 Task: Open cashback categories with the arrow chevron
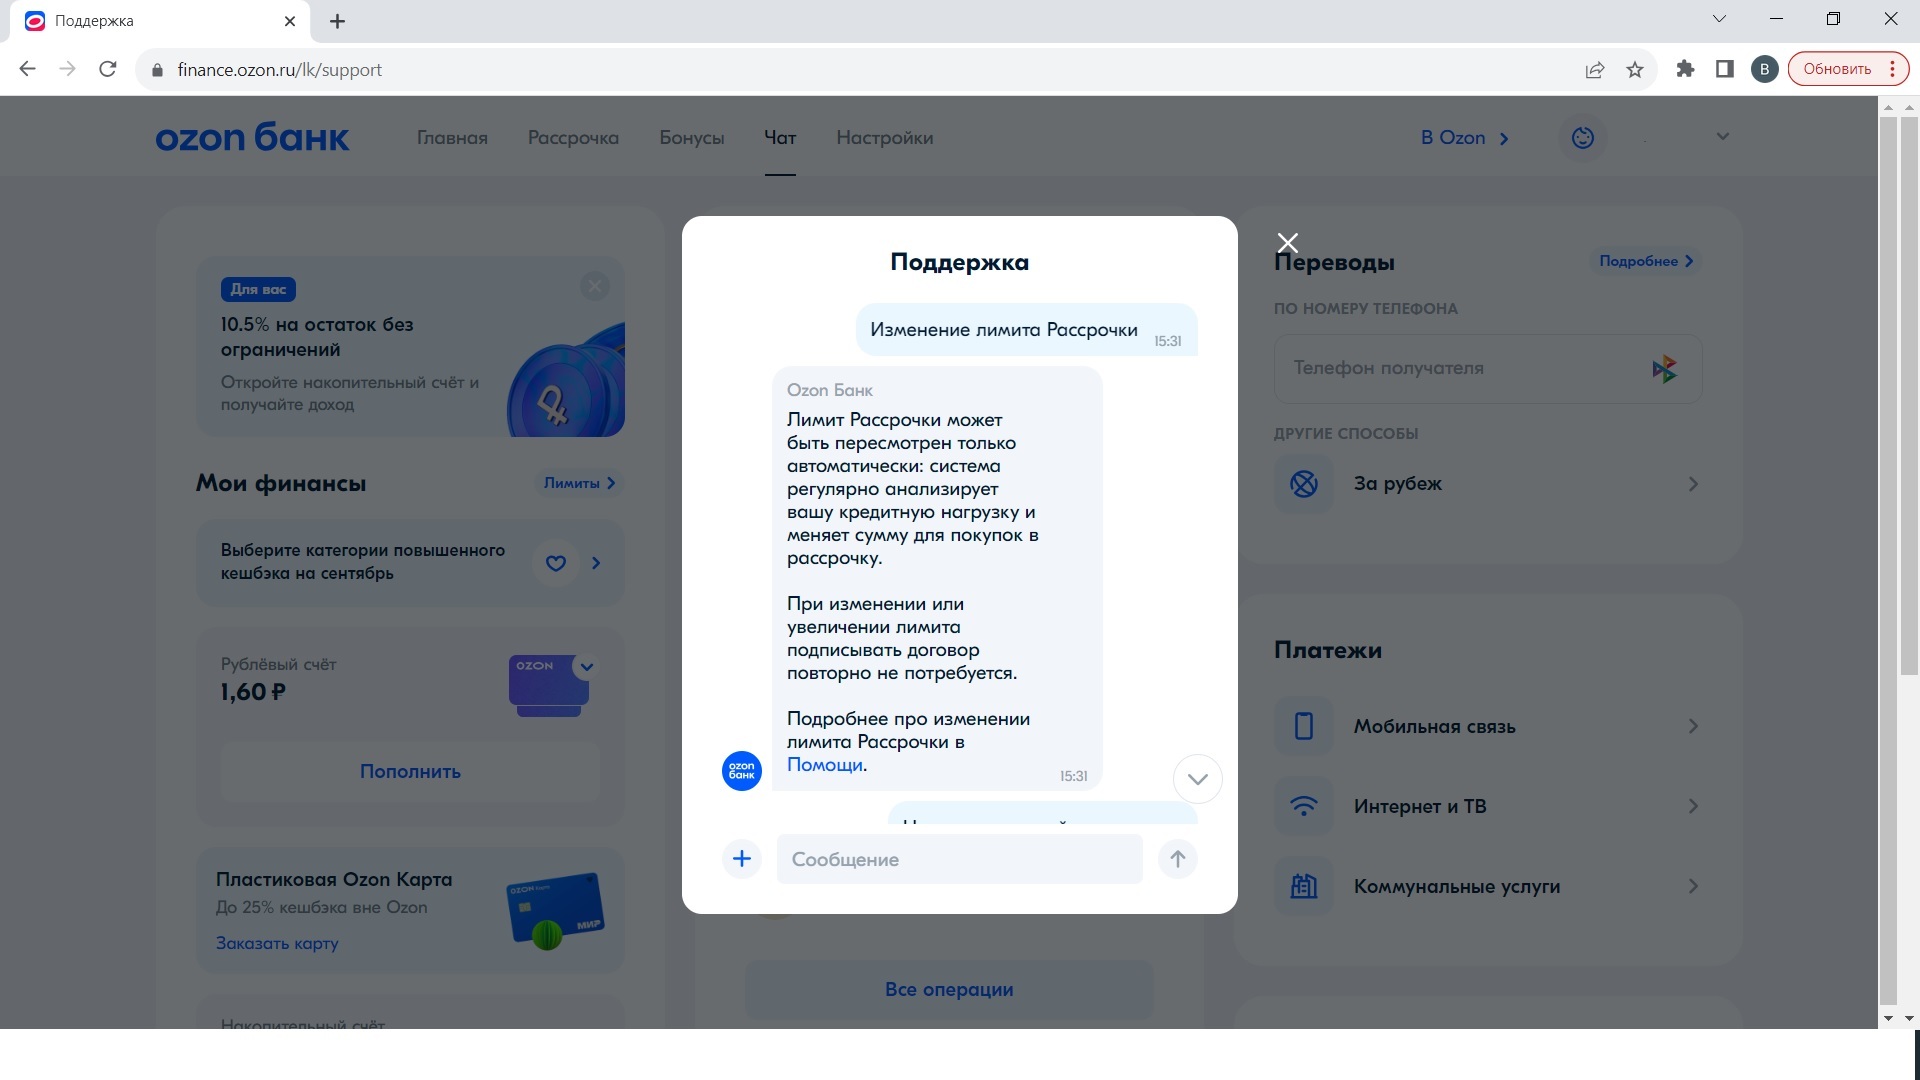tap(596, 563)
